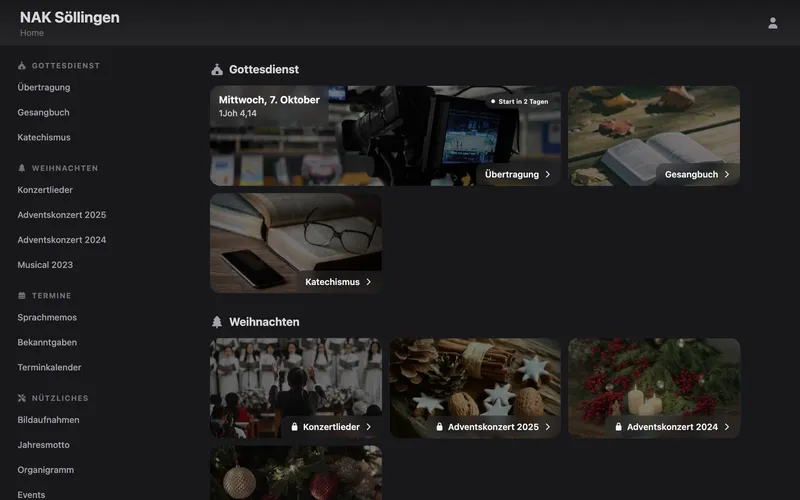
Task: Click the Adventskonzert 2025 card label button
Action: click(493, 427)
